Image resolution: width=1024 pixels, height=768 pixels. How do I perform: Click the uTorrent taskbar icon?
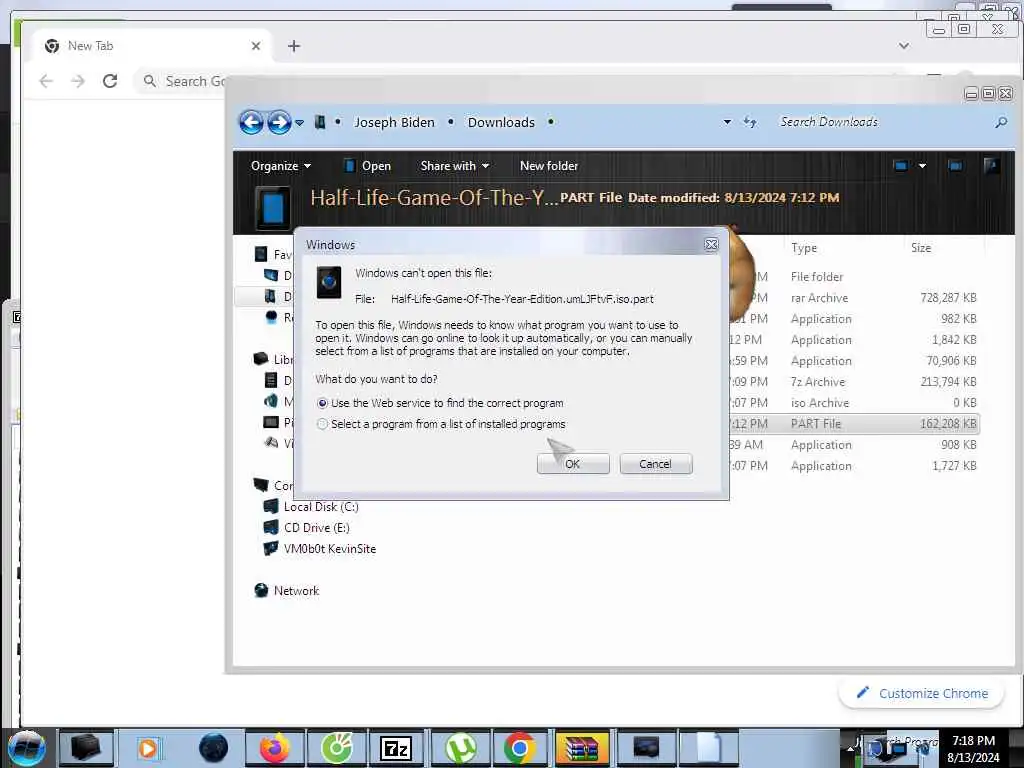(460, 748)
